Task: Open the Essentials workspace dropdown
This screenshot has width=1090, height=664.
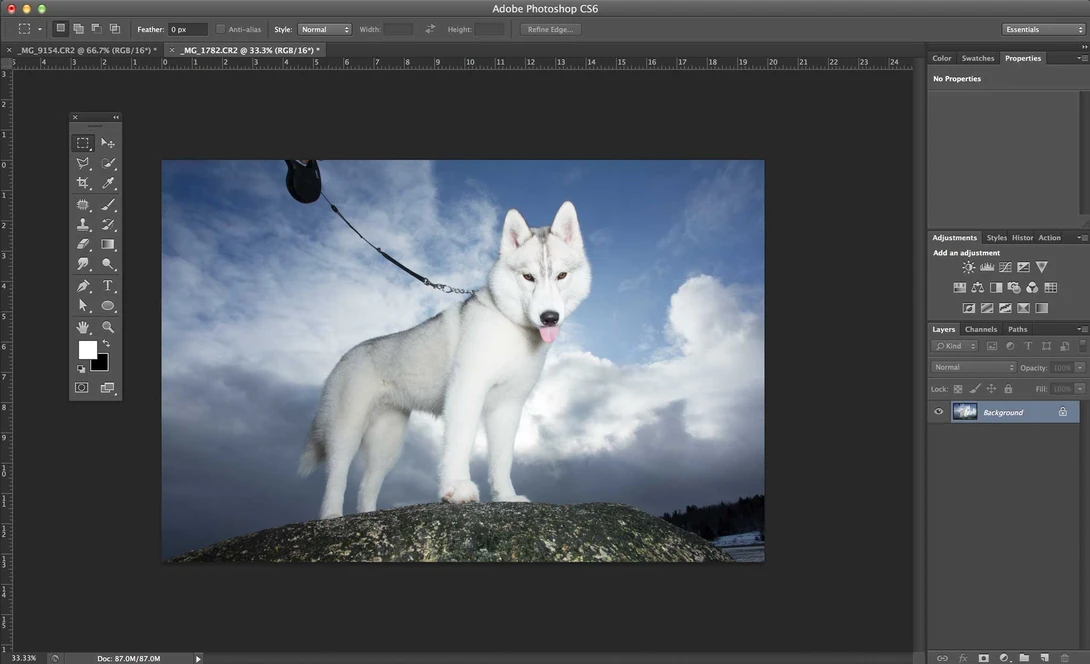Action: 1043,29
